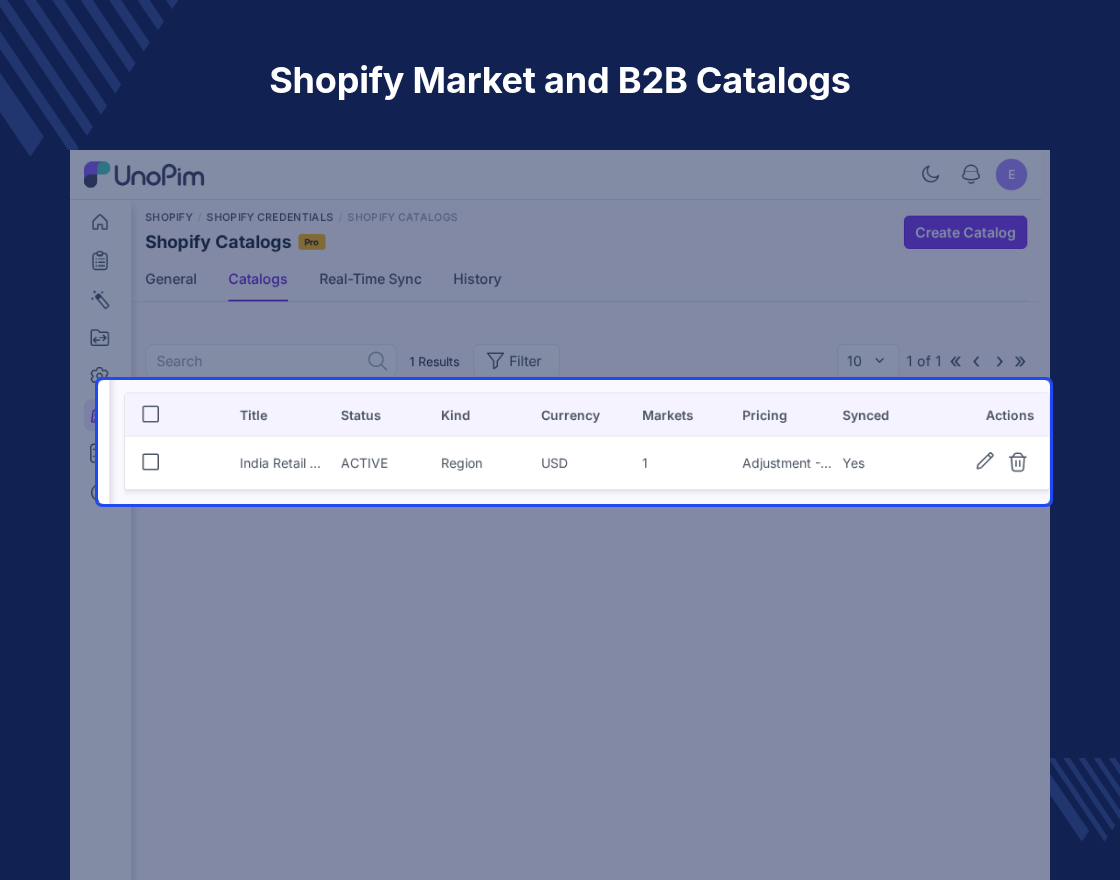Check the India Retail row checkbox
Image resolution: width=1120 pixels, height=880 pixels.
151,462
